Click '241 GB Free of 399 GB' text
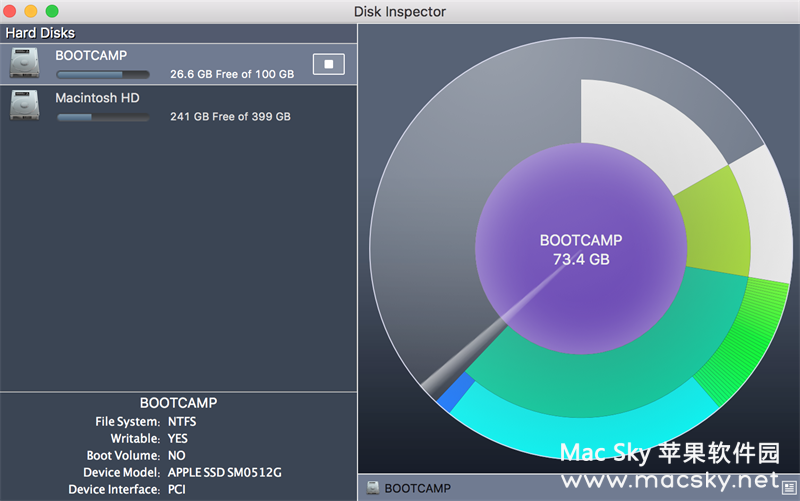The image size is (800, 501). pyautogui.click(x=230, y=117)
